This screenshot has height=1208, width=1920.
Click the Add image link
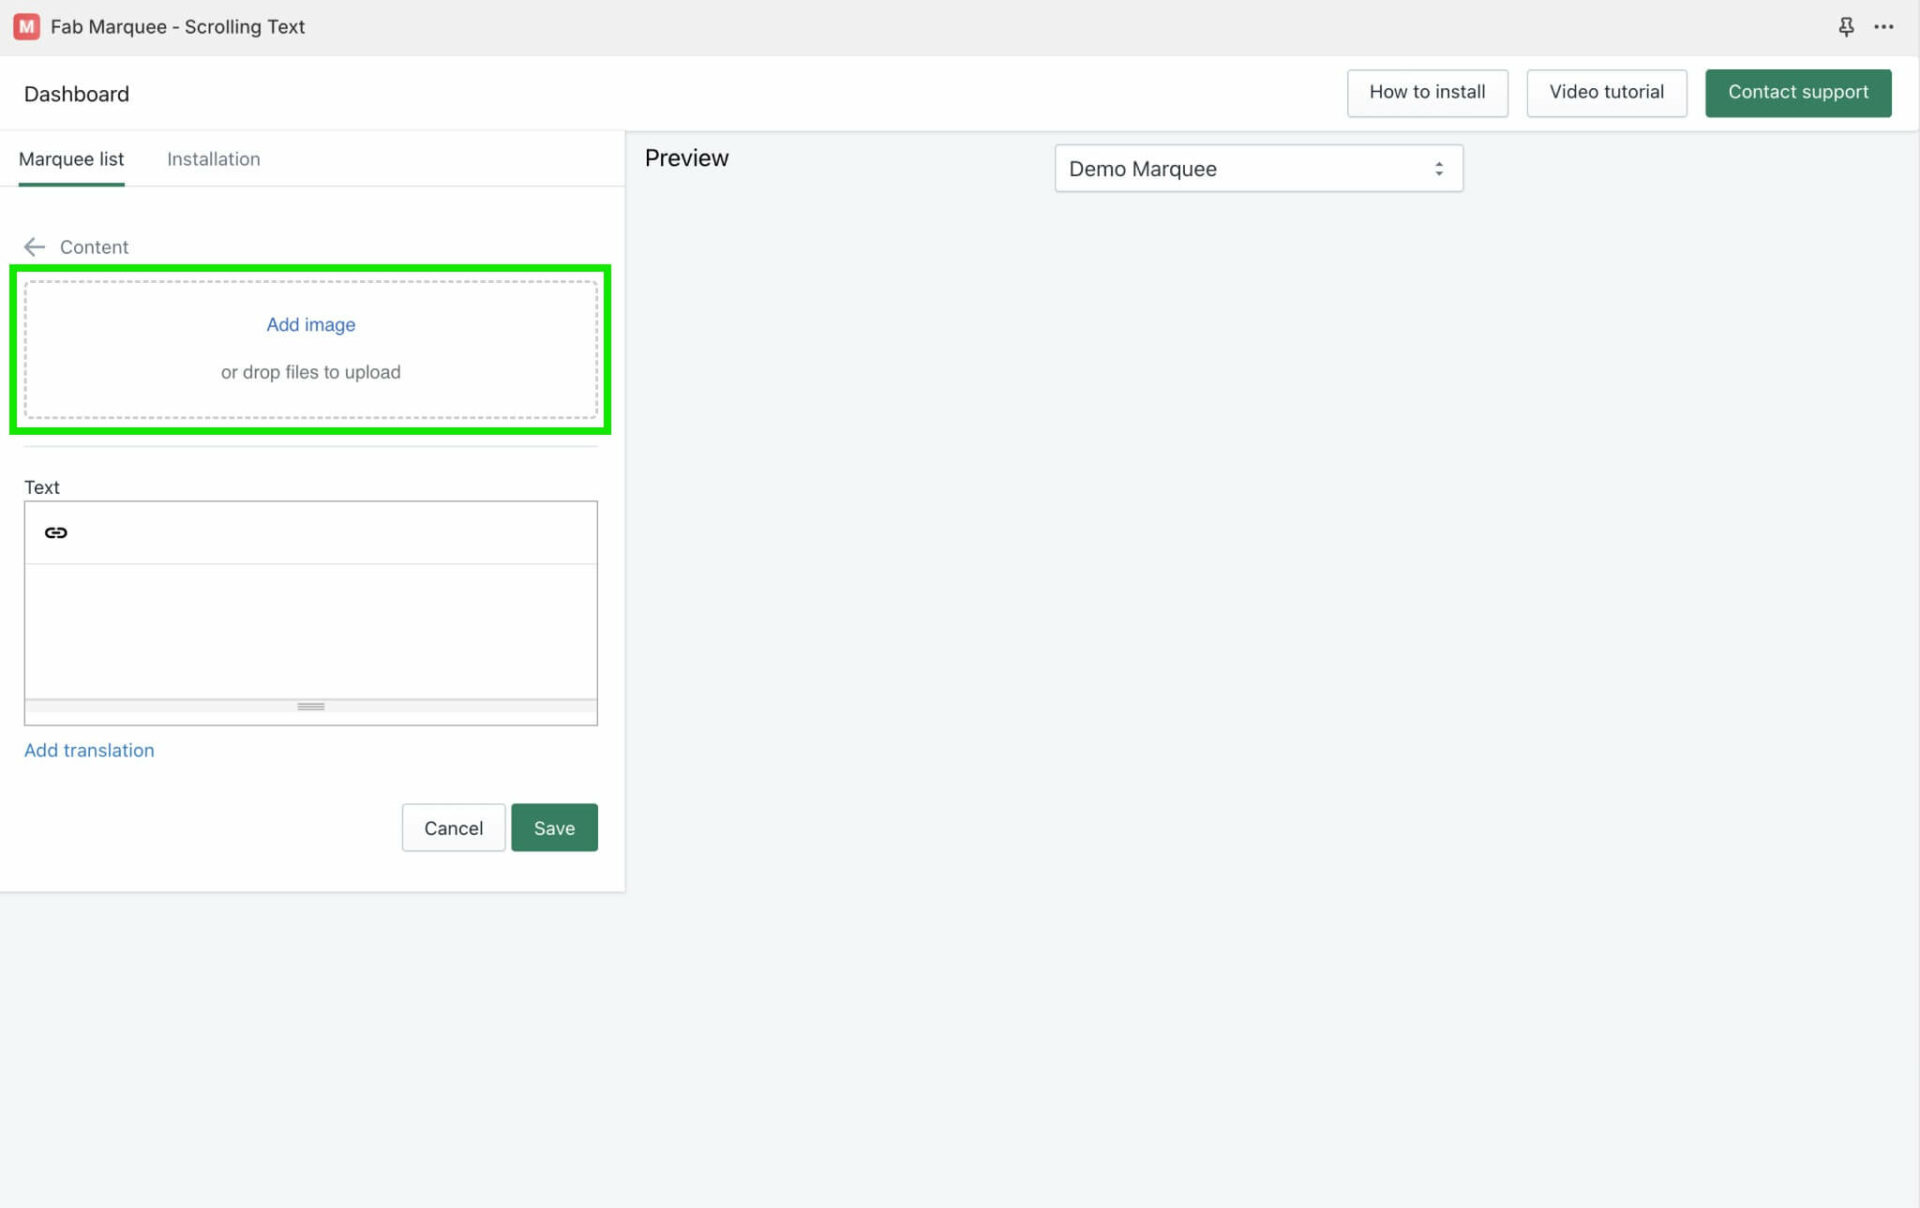[x=311, y=325]
